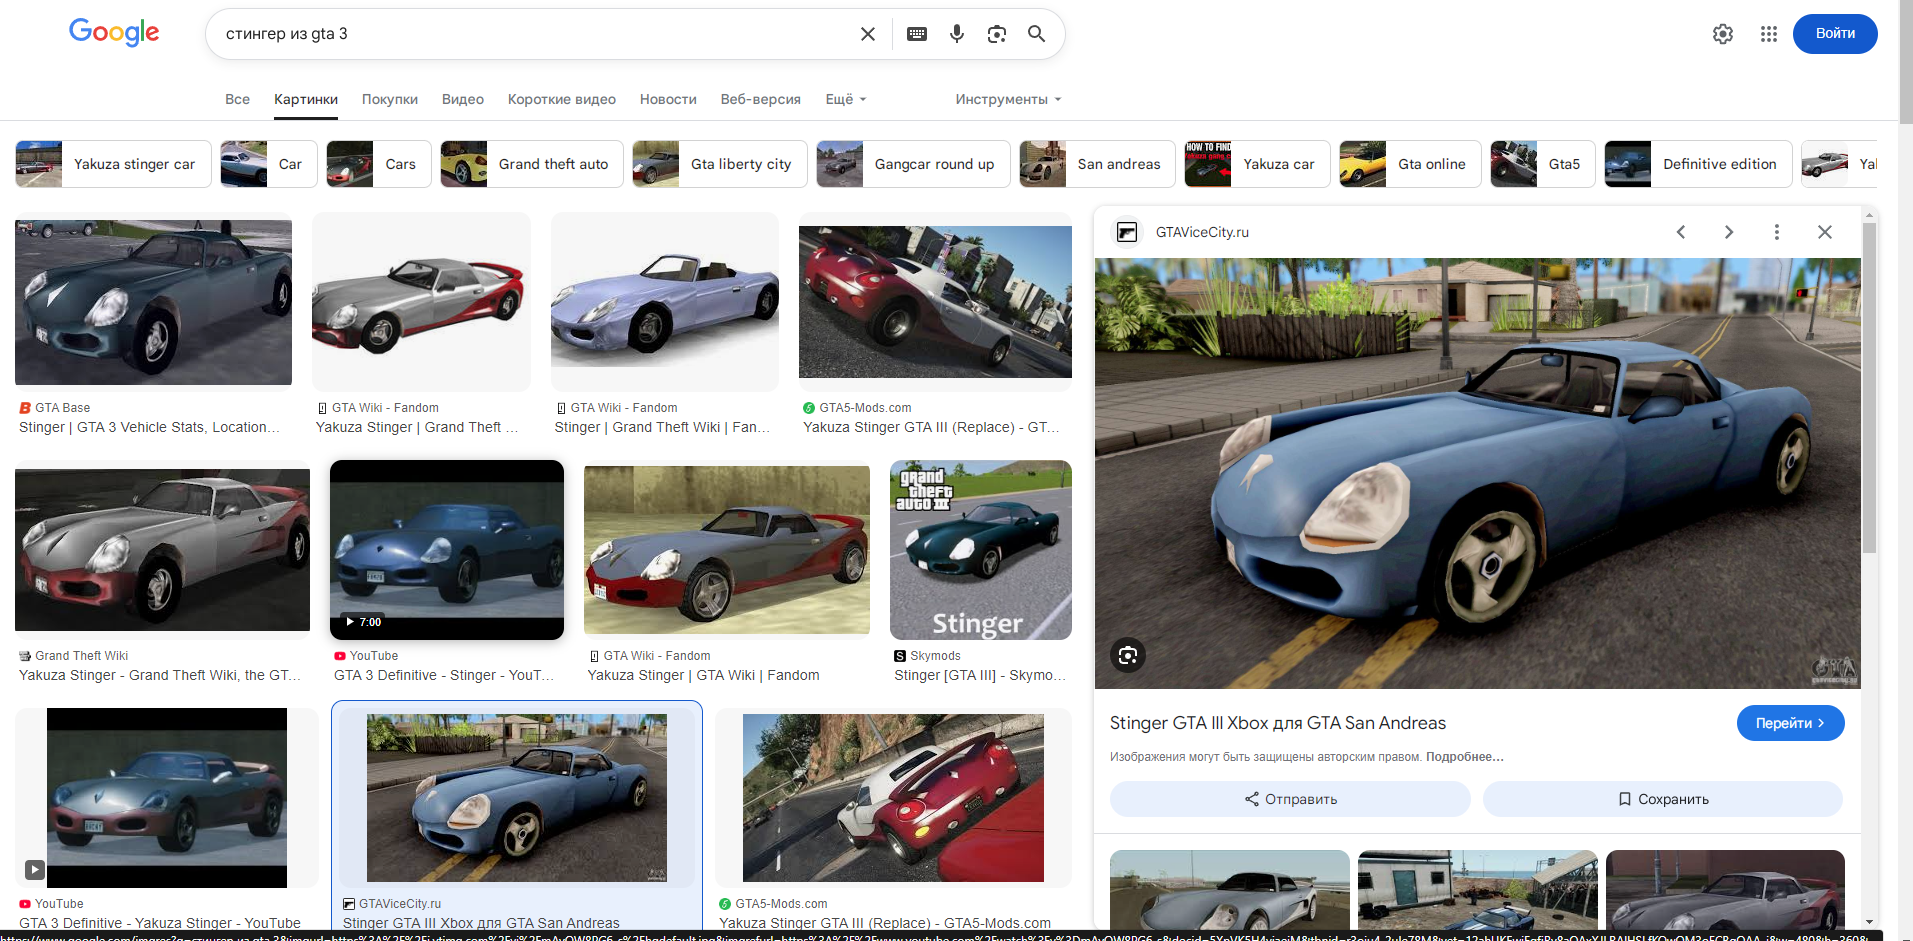Go to previous image in the preview panel
This screenshot has width=1913, height=941.
[x=1681, y=232]
